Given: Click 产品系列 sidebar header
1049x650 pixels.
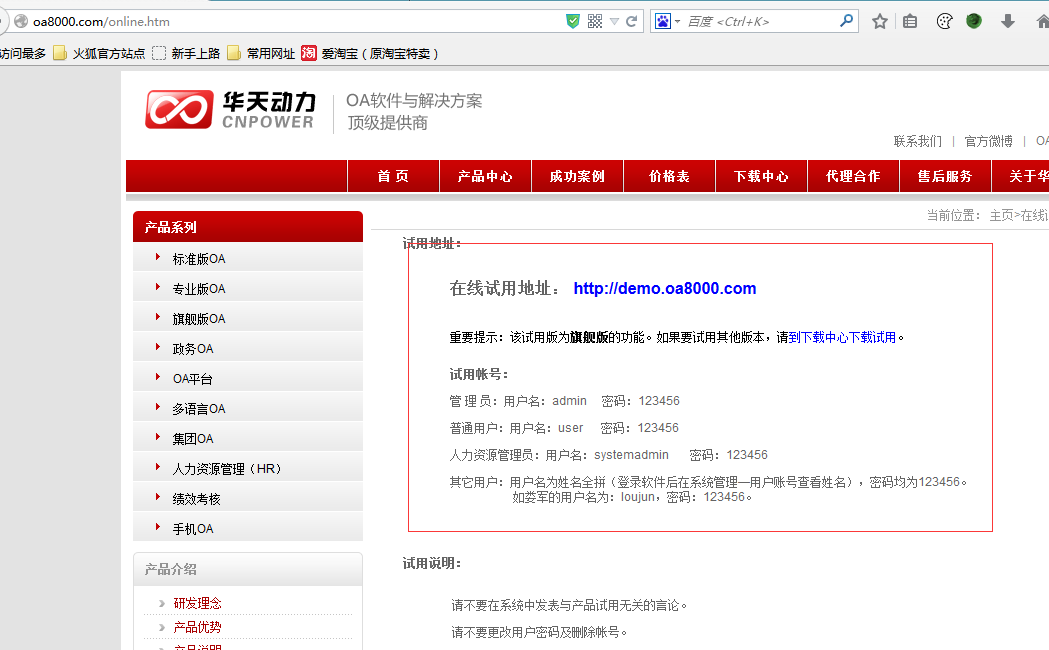Looking at the screenshot, I should pyautogui.click(x=248, y=227).
